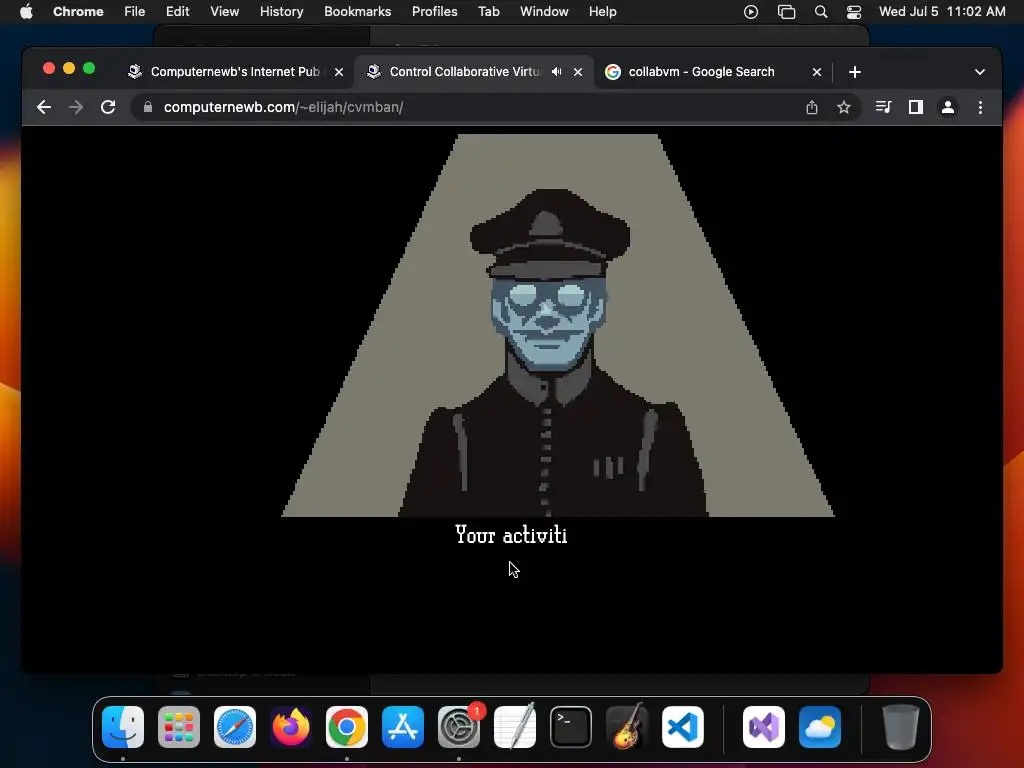The image size is (1024, 768).
Task: Open a new tab with plus button
Action: [855, 72]
